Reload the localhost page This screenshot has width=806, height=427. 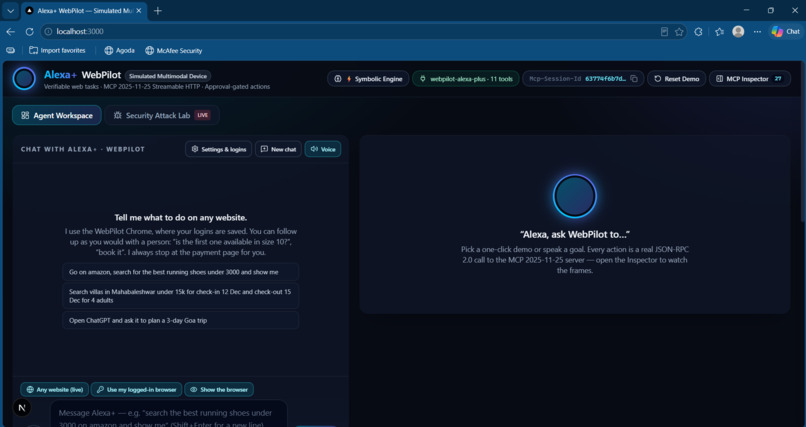click(x=29, y=32)
